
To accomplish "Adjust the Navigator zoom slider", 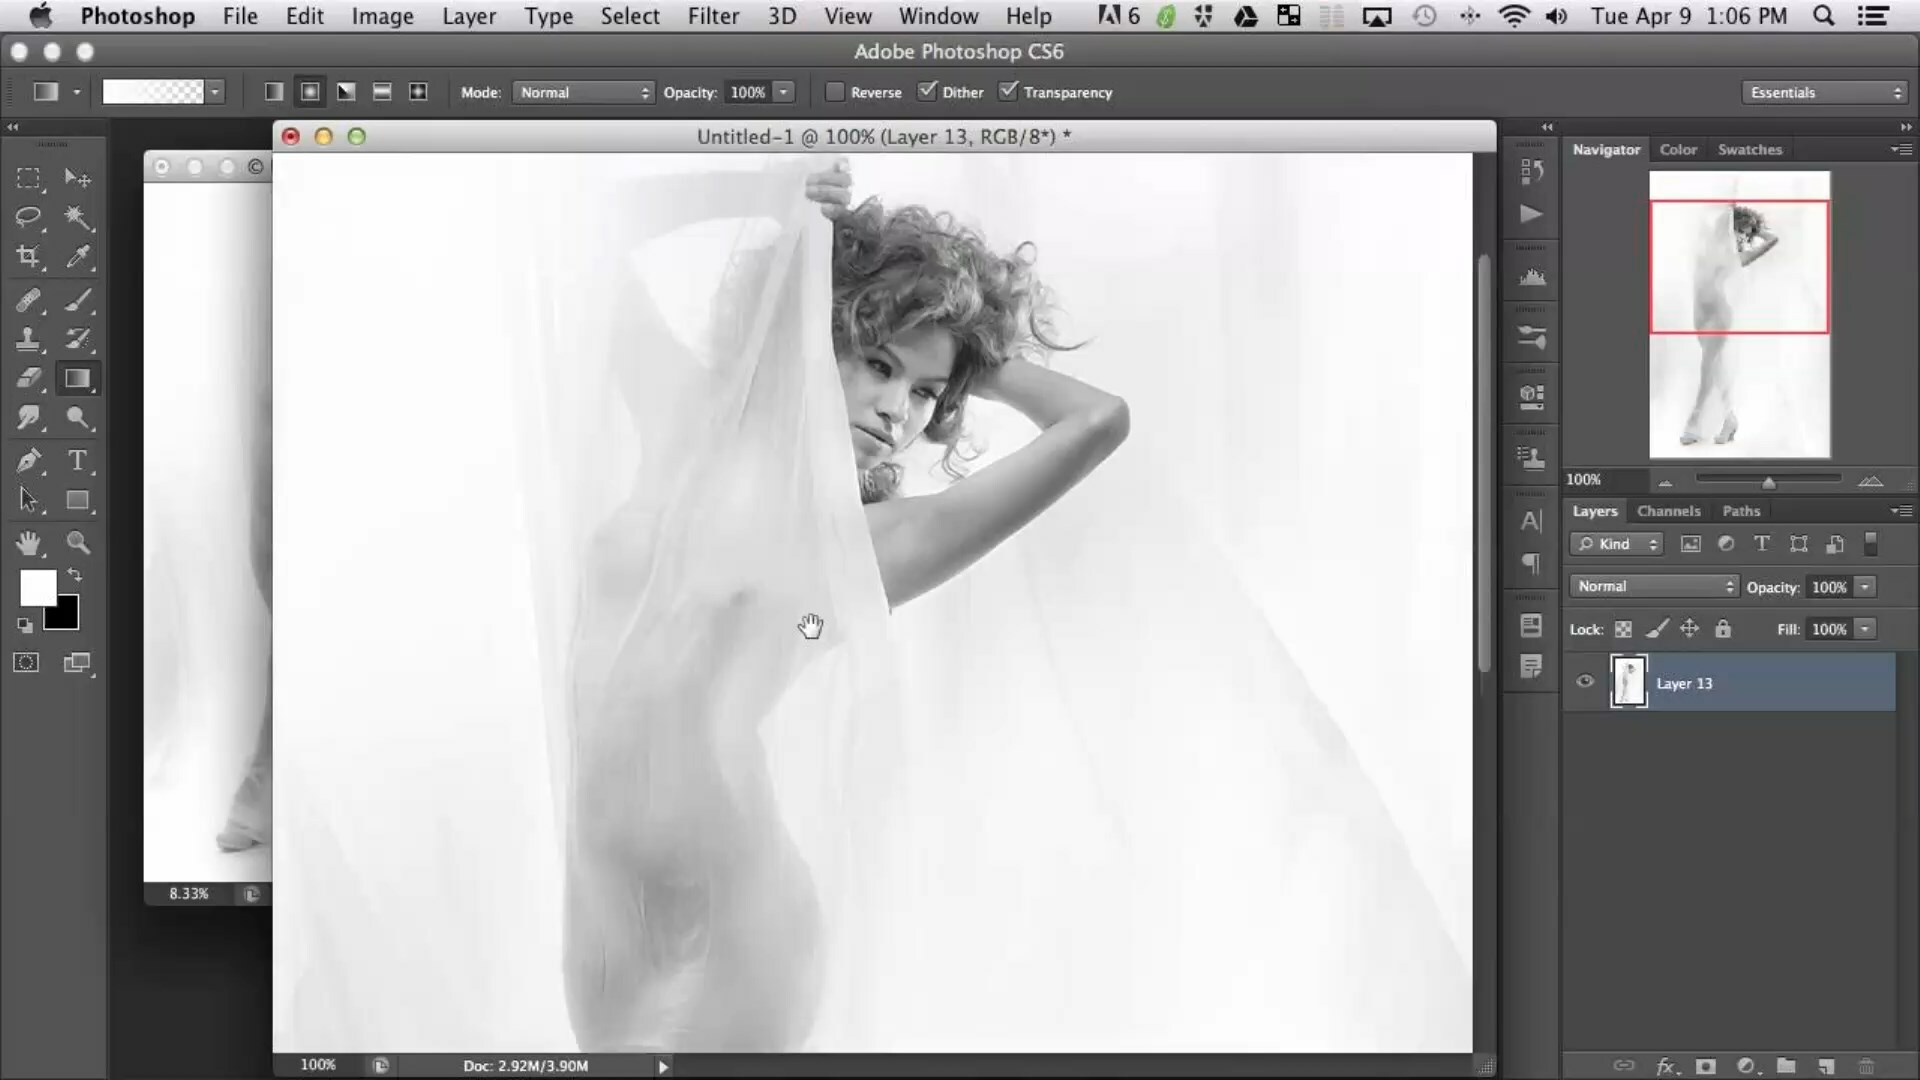I will (1768, 483).
